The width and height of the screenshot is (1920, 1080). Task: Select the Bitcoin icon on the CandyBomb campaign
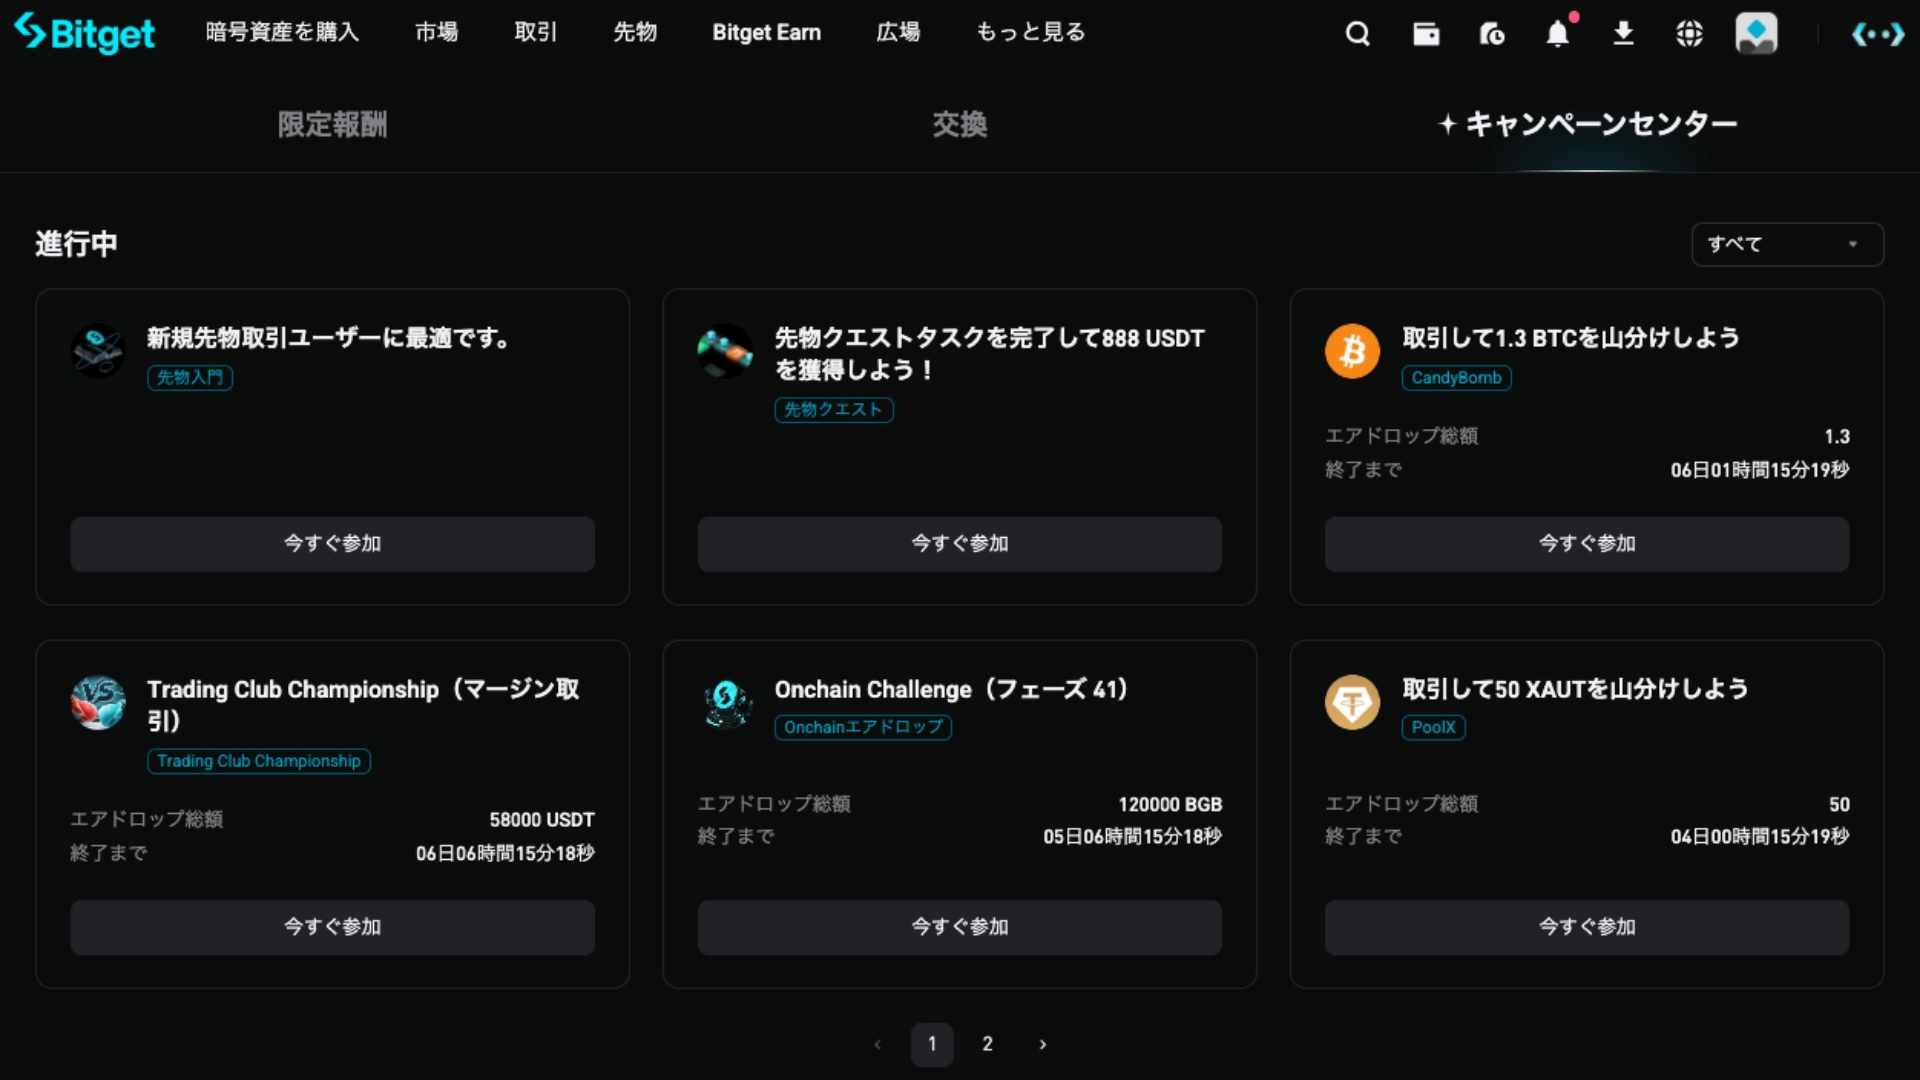click(x=1352, y=351)
